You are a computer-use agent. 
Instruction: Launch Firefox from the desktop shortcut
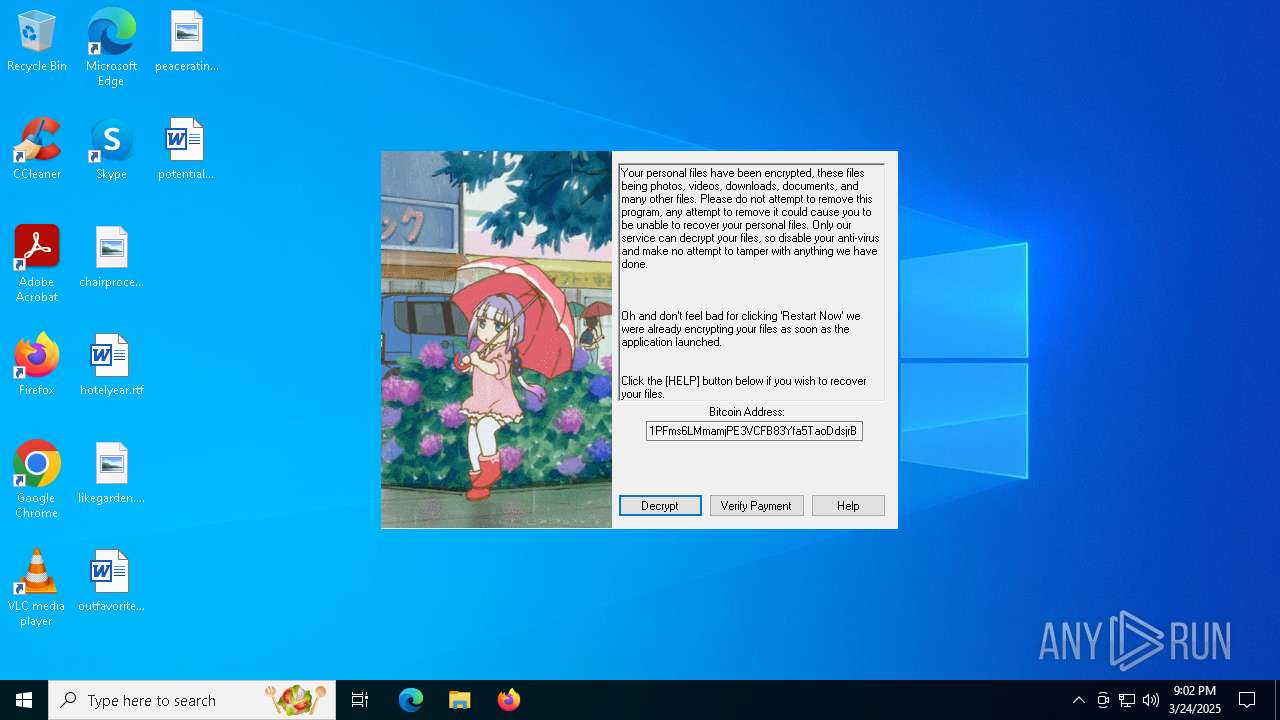tap(37, 366)
